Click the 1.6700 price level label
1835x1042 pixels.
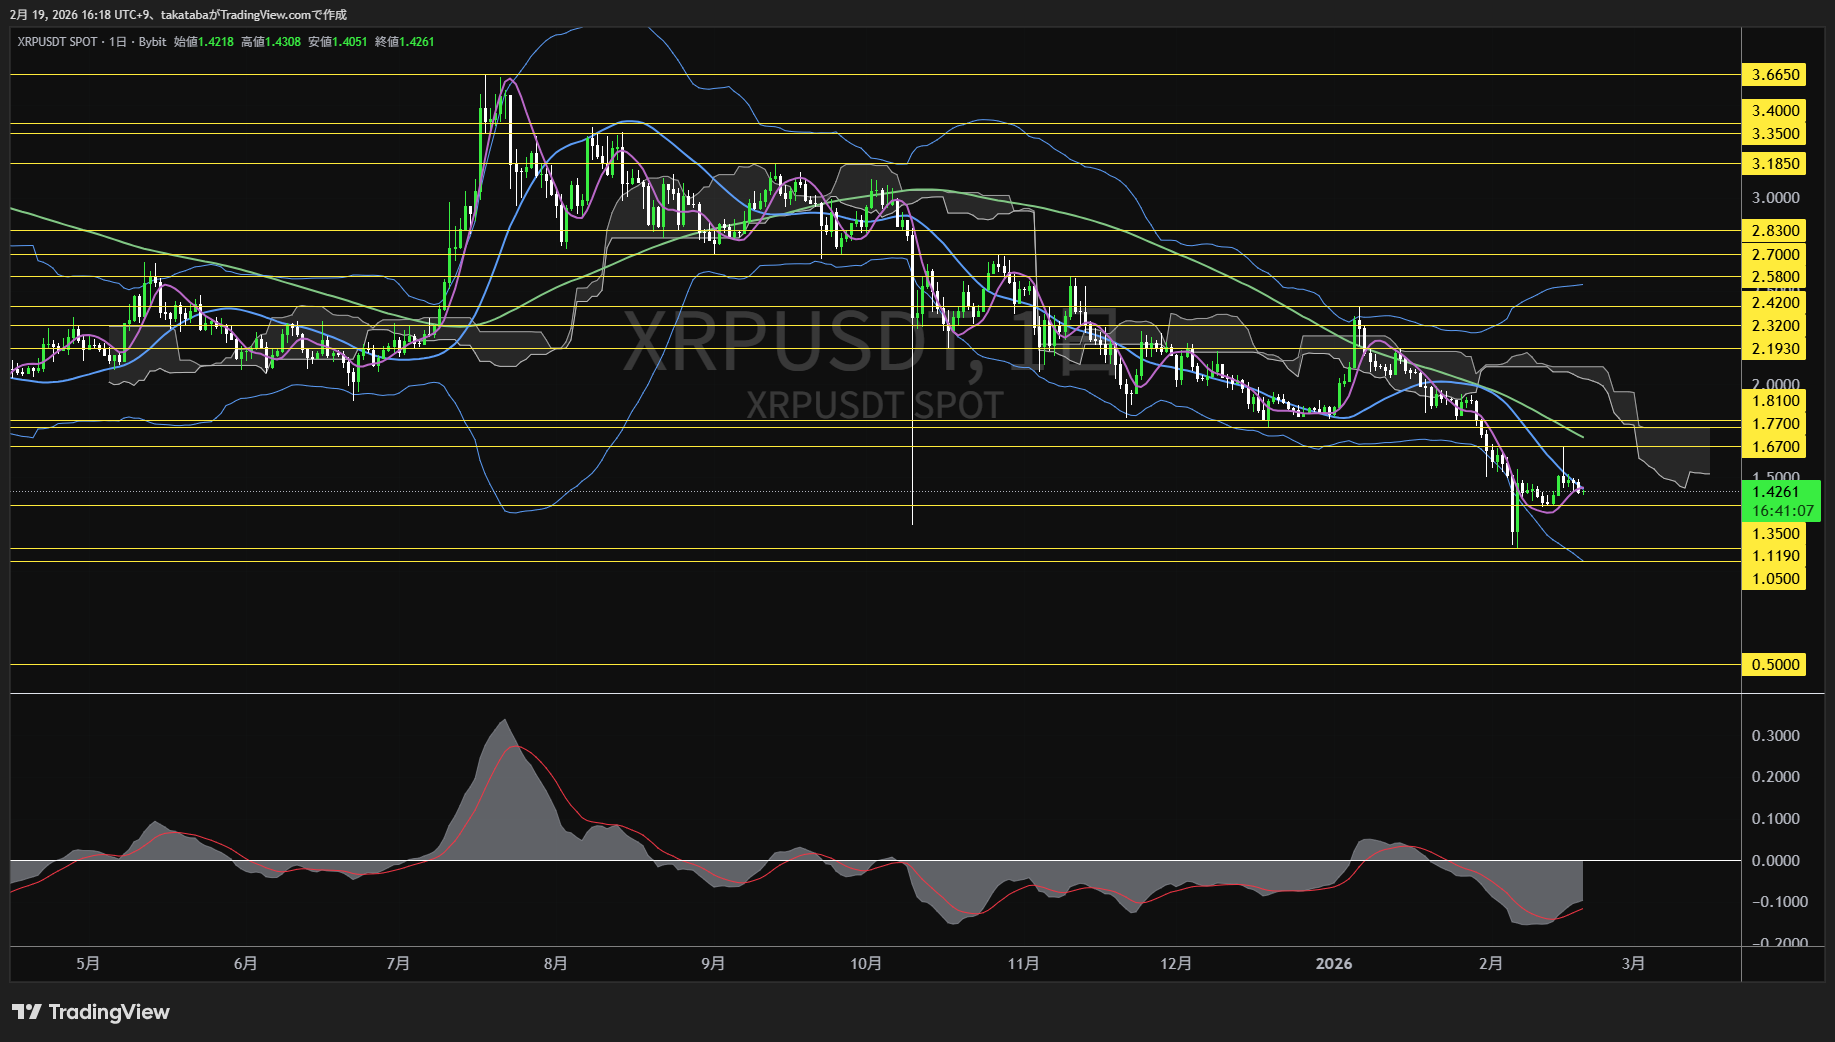tap(1775, 447)
